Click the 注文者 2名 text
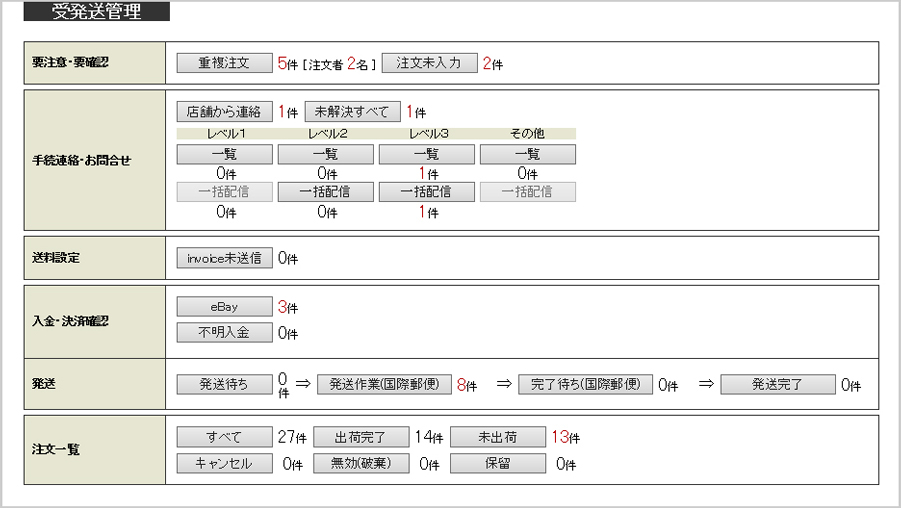The image size is (901, 508). 339,64
